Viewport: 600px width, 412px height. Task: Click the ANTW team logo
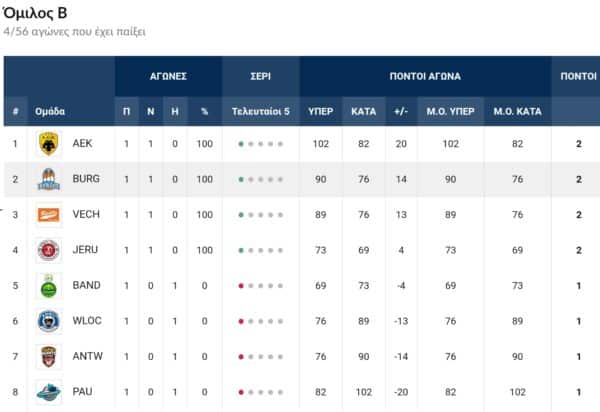coord(48,357)
